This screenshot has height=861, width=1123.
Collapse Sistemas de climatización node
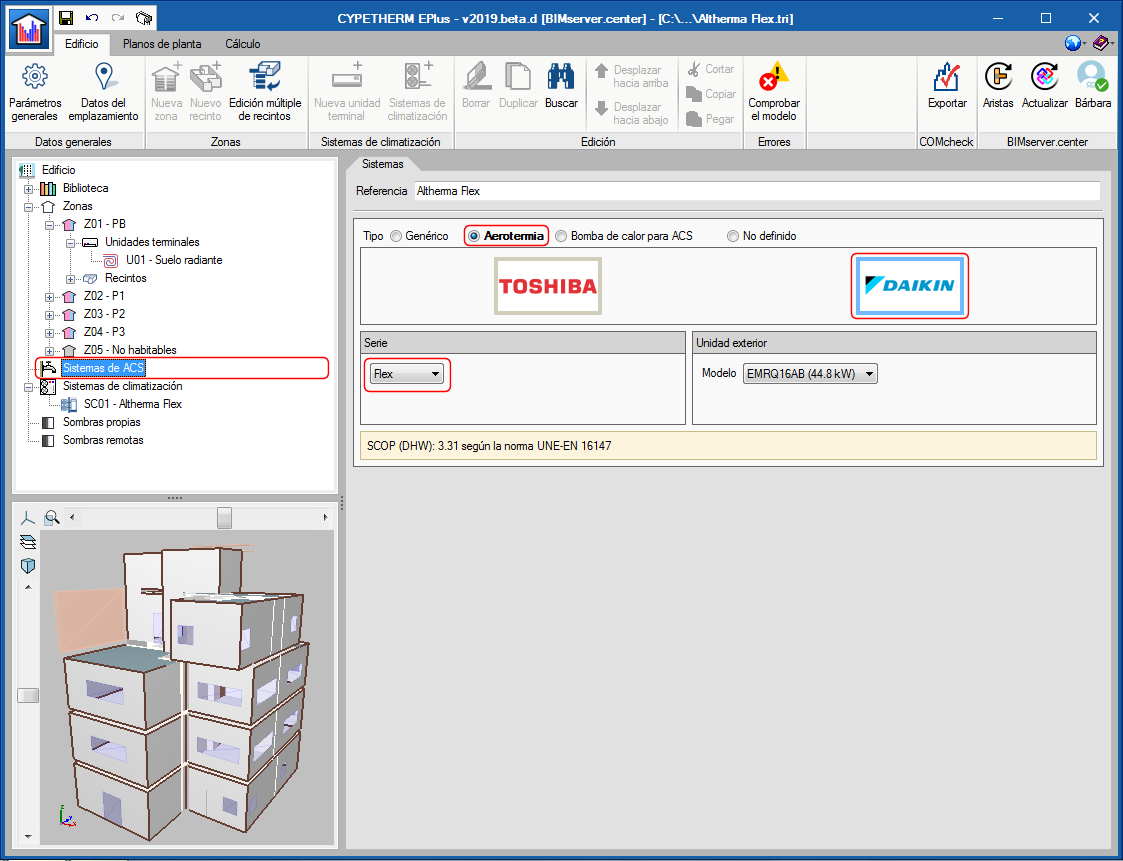coord(29,387)
